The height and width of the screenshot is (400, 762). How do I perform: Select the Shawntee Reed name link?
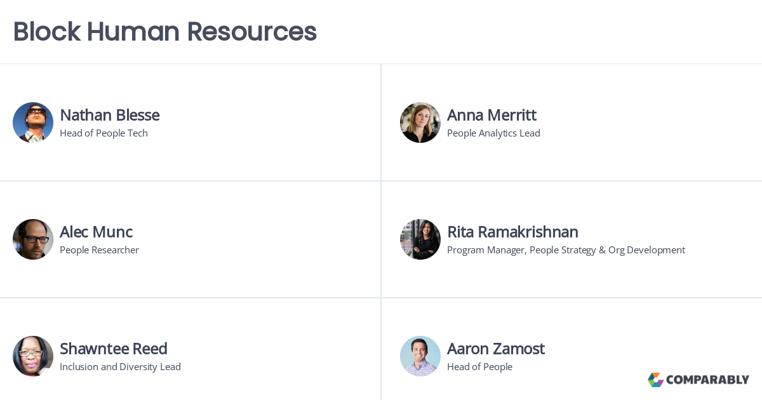click(x=114, y=348)
